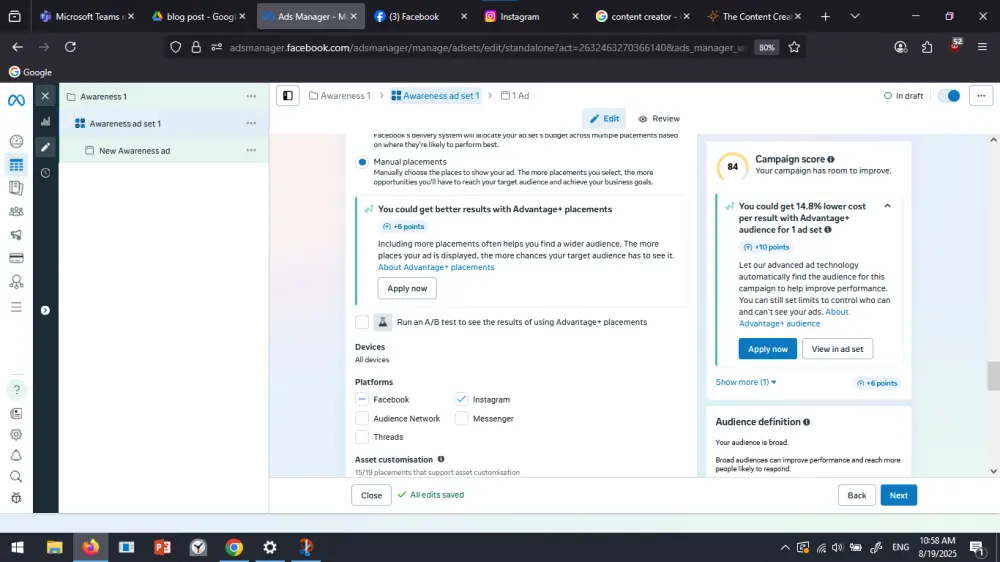Open PowerPoint from taskbar
Image resolution: width=1000 pixels, height=562 pixels.
click(162, 547)
